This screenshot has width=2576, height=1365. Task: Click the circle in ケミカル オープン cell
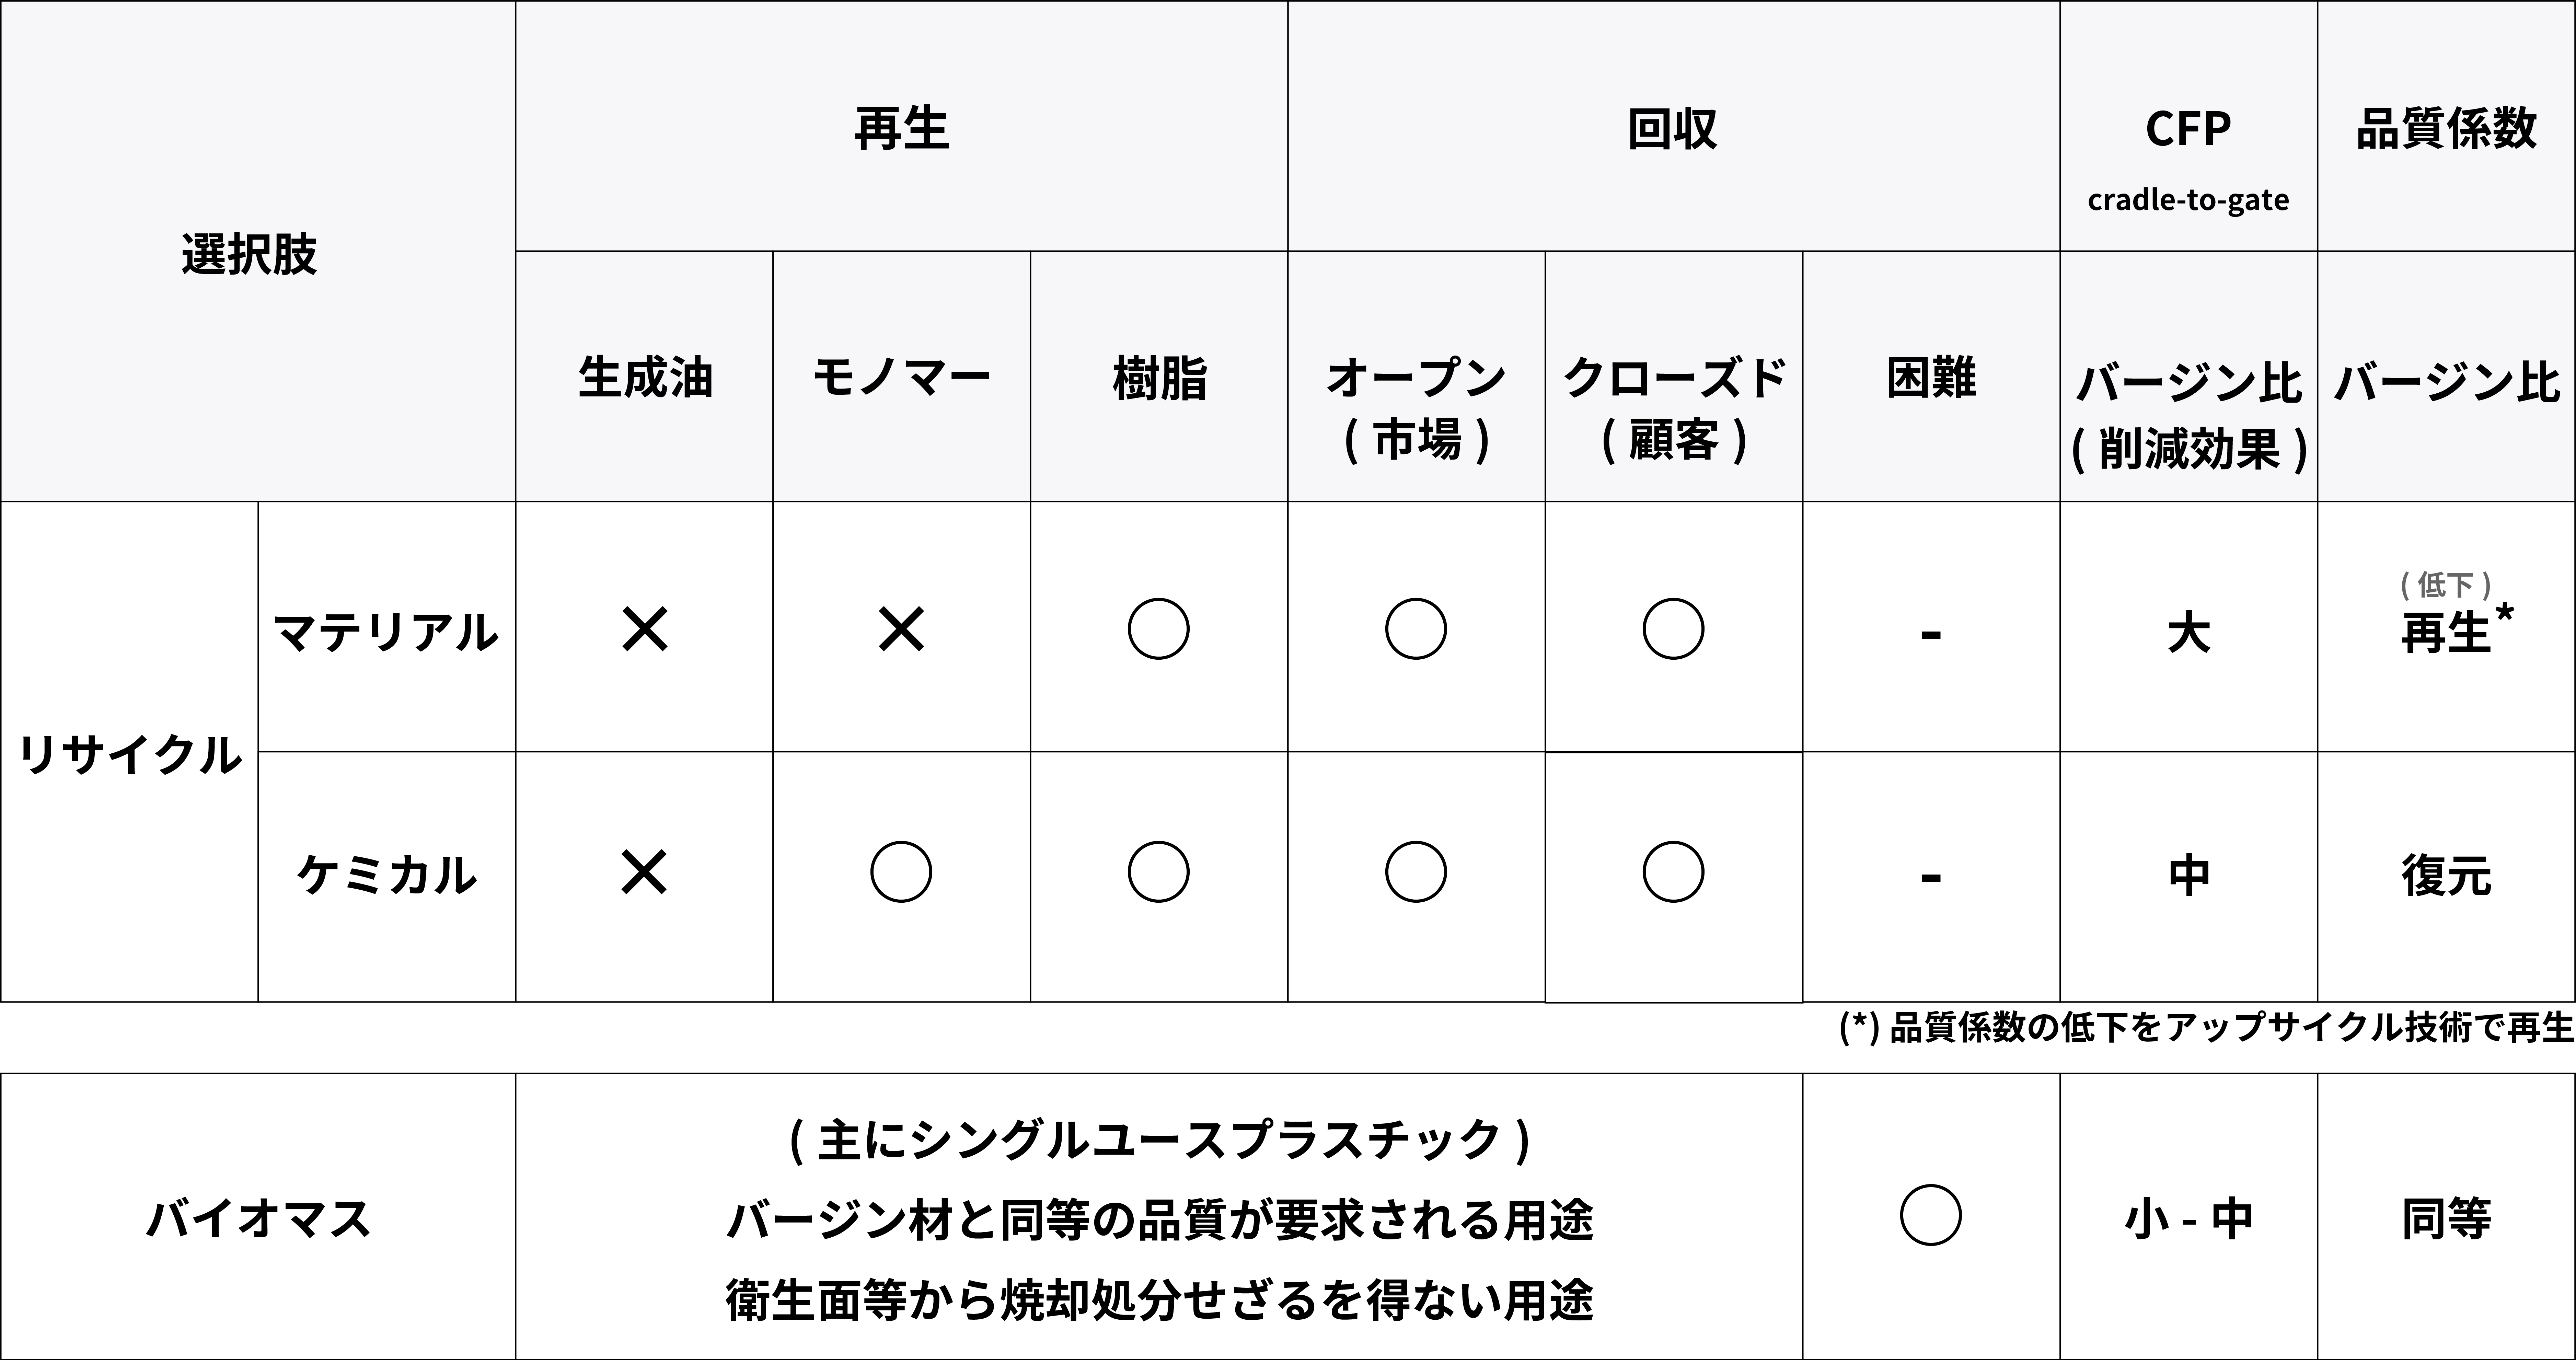click(x=1416, y=872)
